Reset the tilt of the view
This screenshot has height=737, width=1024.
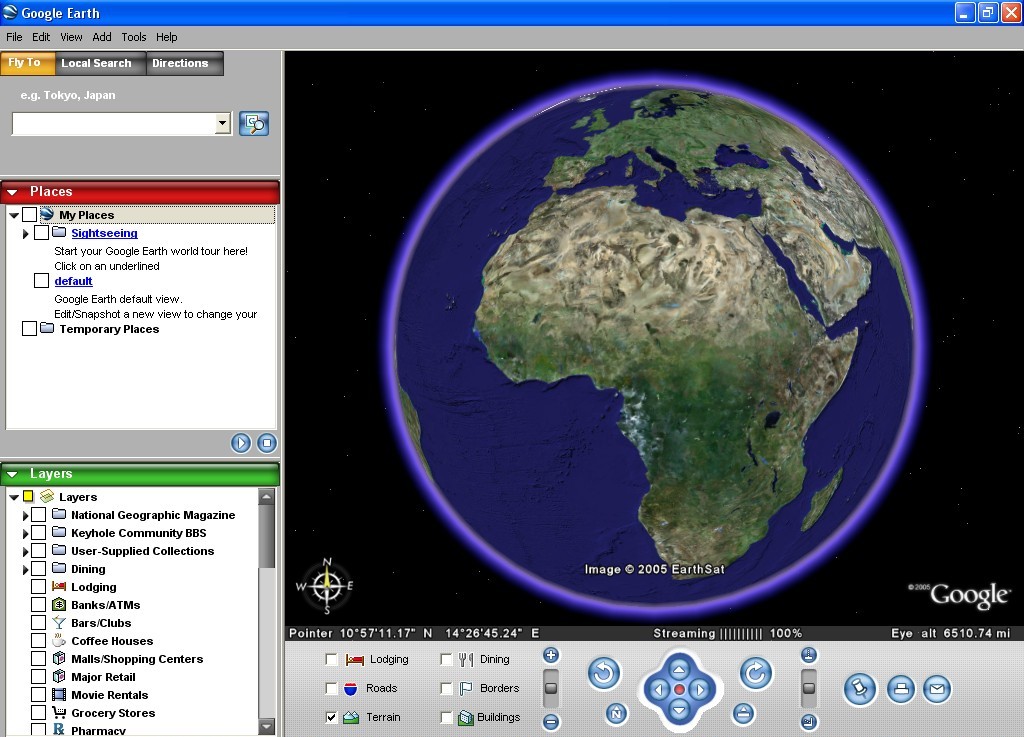(x=743, y=713)
